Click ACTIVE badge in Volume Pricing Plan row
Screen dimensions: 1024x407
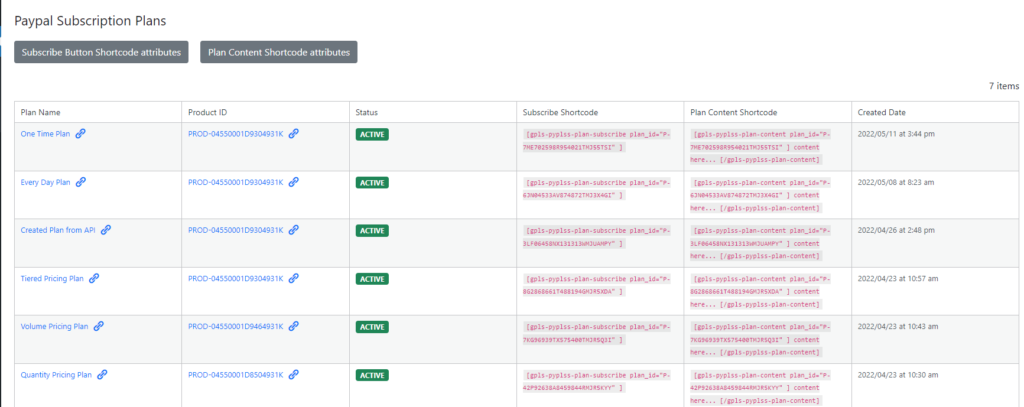(x=372, y=327)
